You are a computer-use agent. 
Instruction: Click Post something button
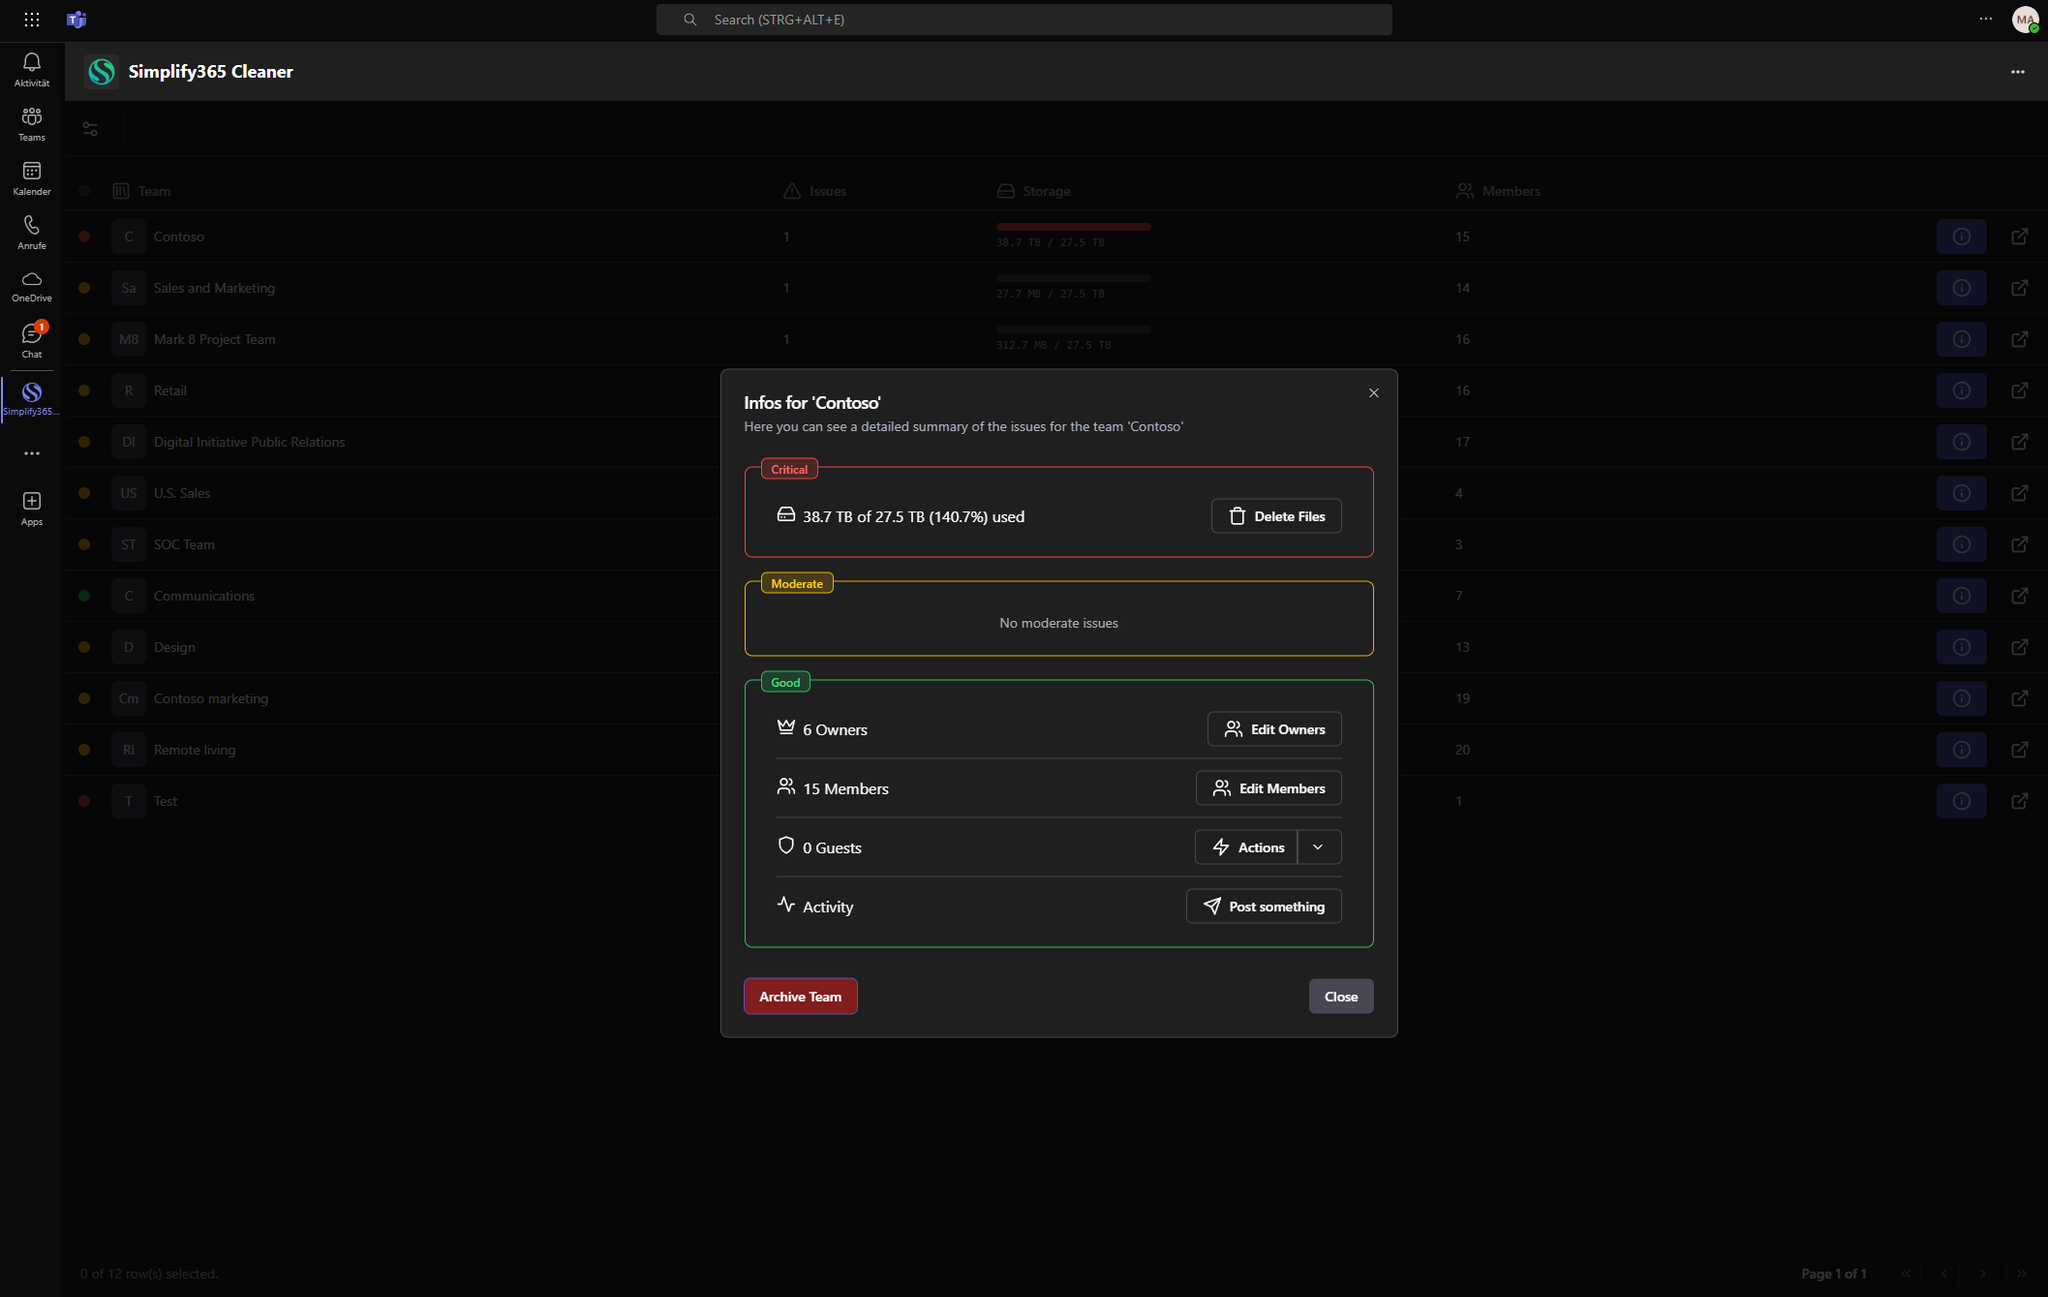(x=1263, y=906)
